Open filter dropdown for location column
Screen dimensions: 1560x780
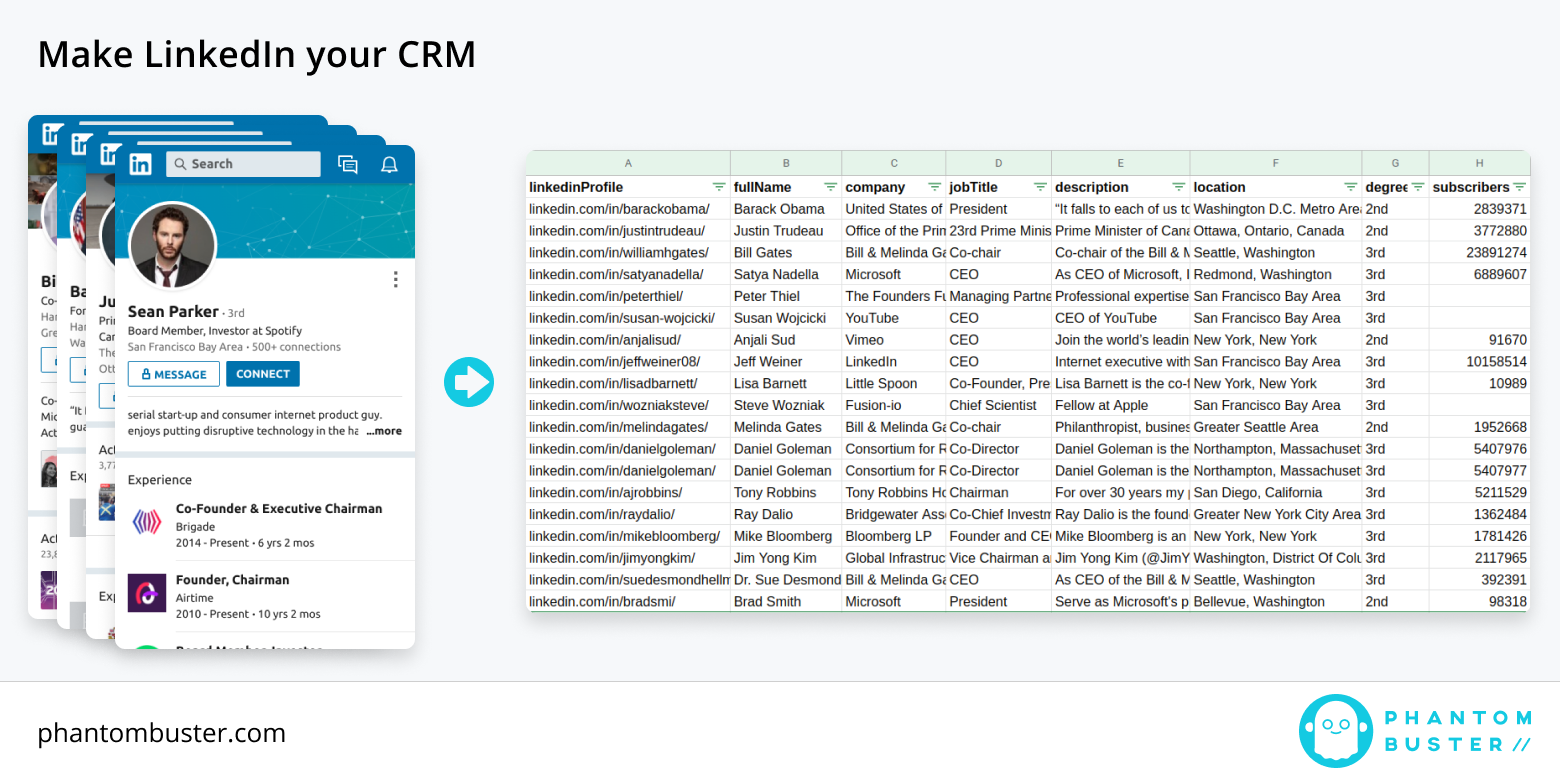point(1351,187)
